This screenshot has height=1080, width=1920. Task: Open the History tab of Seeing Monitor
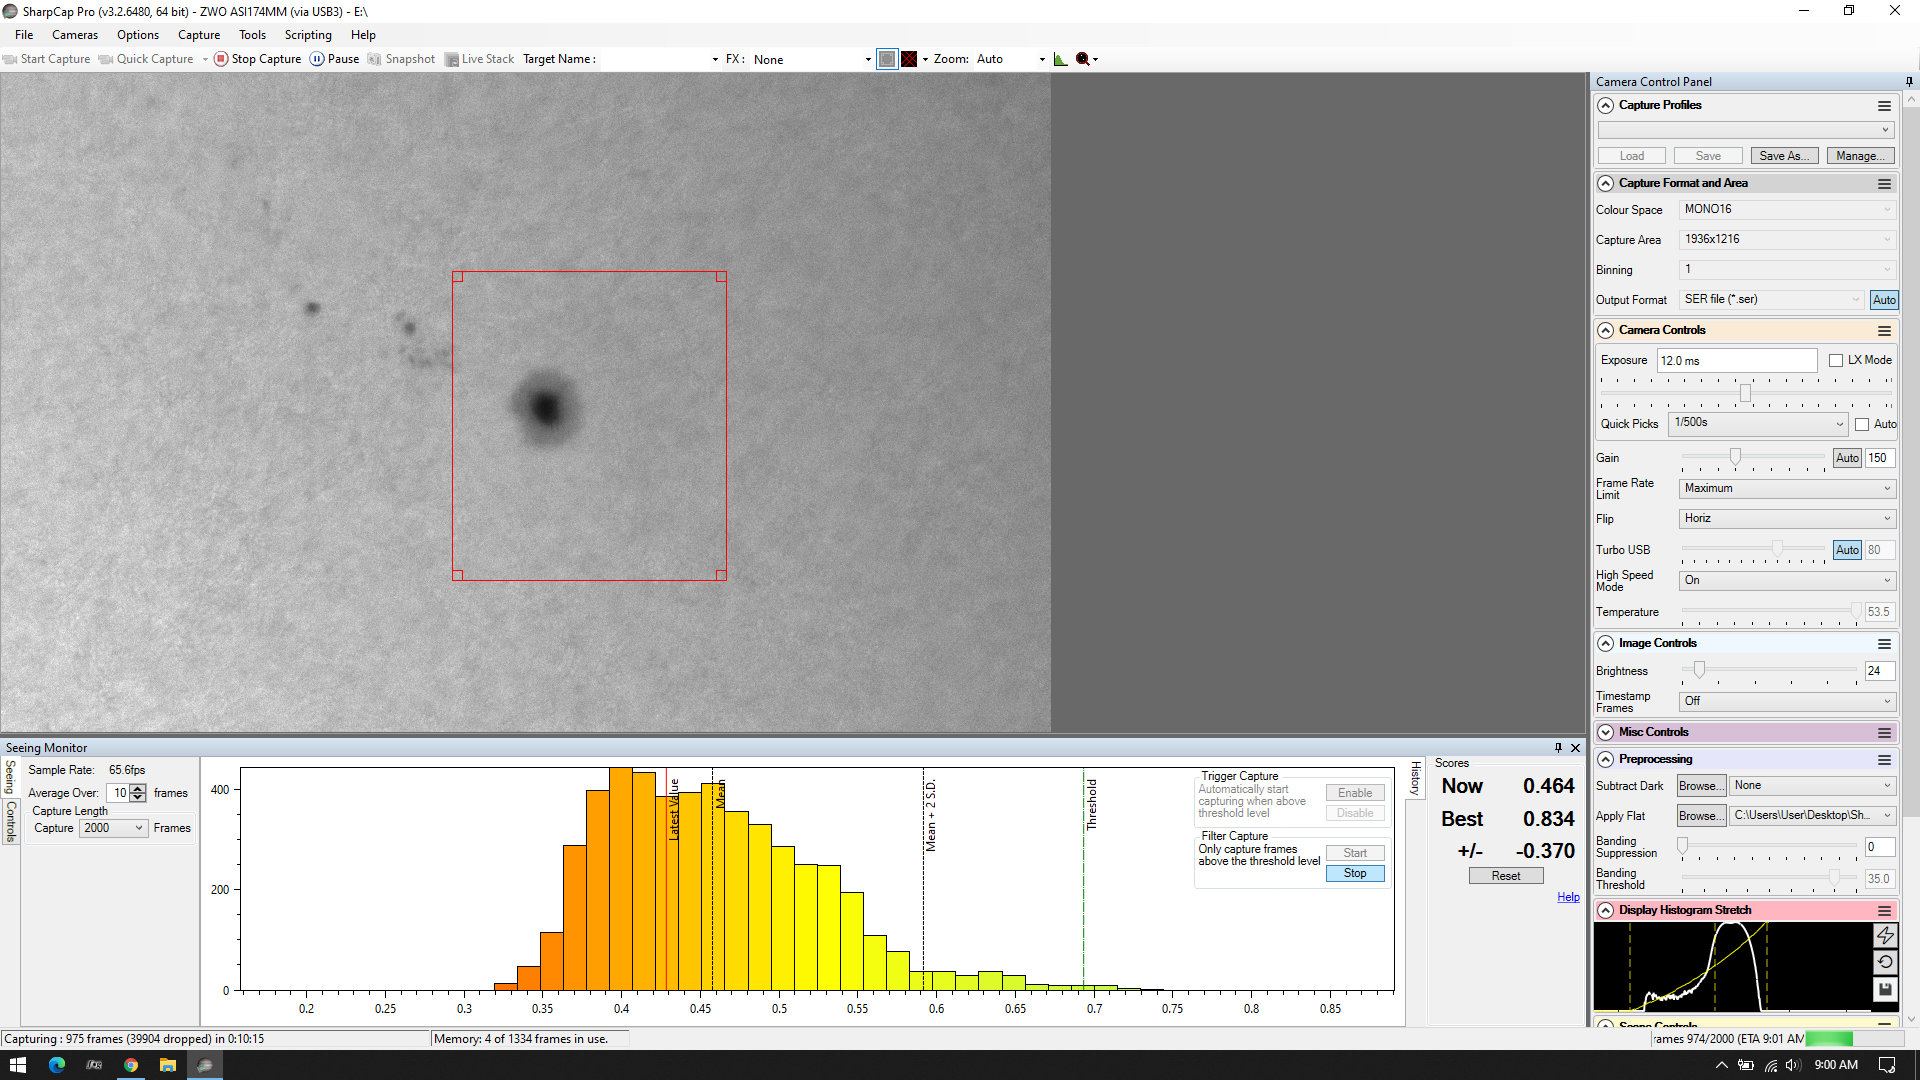click(1415, 778)
